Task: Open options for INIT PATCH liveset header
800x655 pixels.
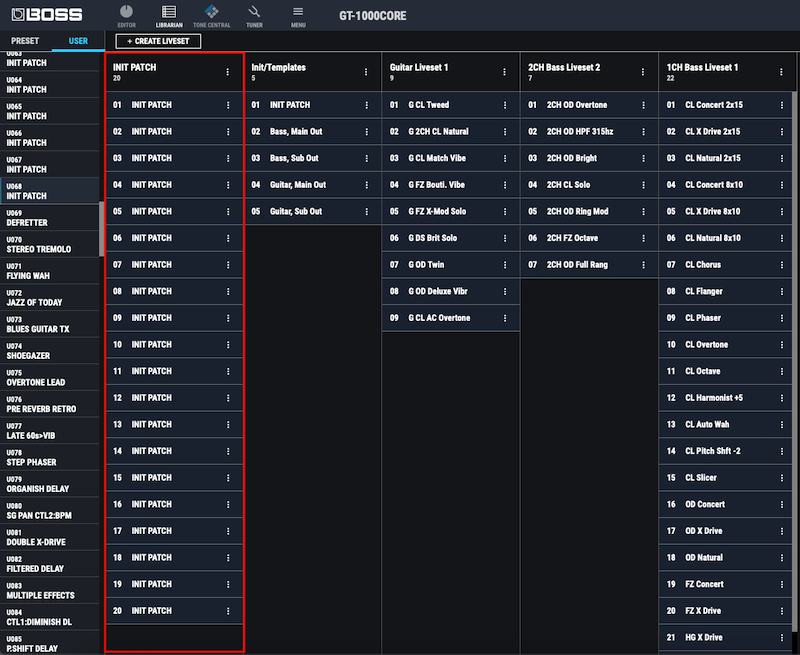Action: click(228, 72)
